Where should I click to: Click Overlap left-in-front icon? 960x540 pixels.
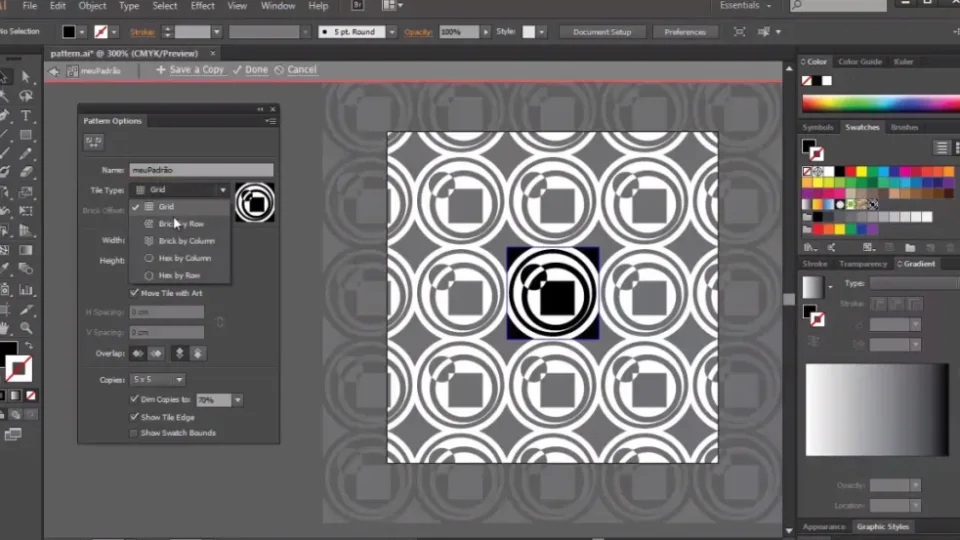tap(138, 353)
